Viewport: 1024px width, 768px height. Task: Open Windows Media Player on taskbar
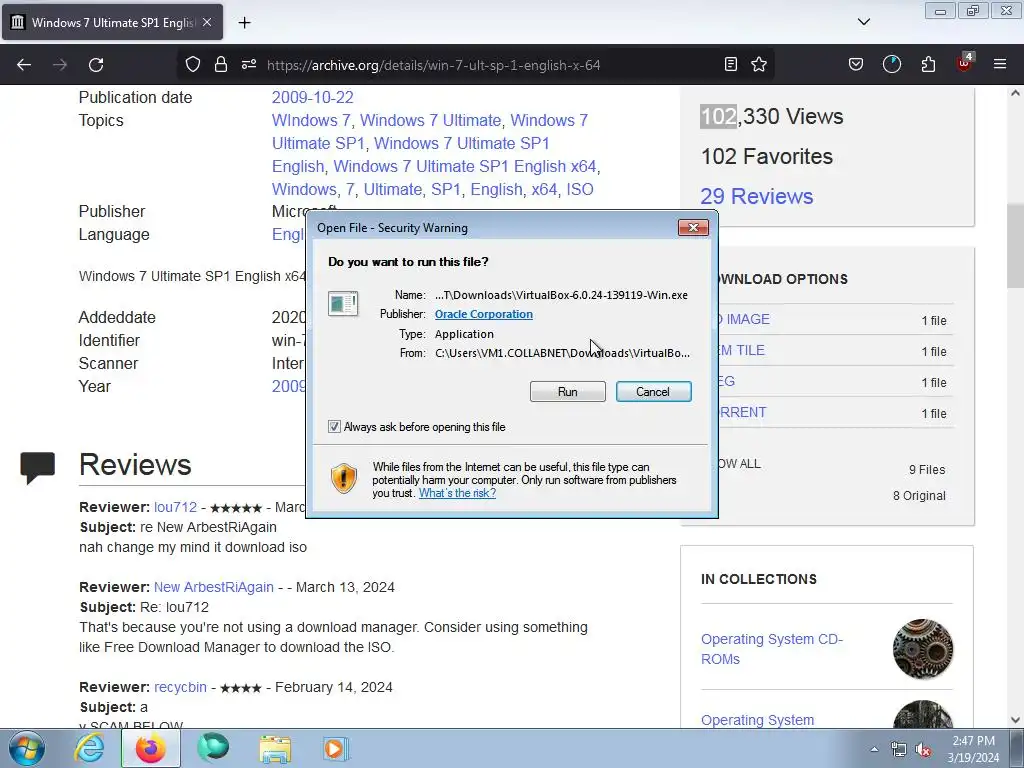tap(336, 749)
